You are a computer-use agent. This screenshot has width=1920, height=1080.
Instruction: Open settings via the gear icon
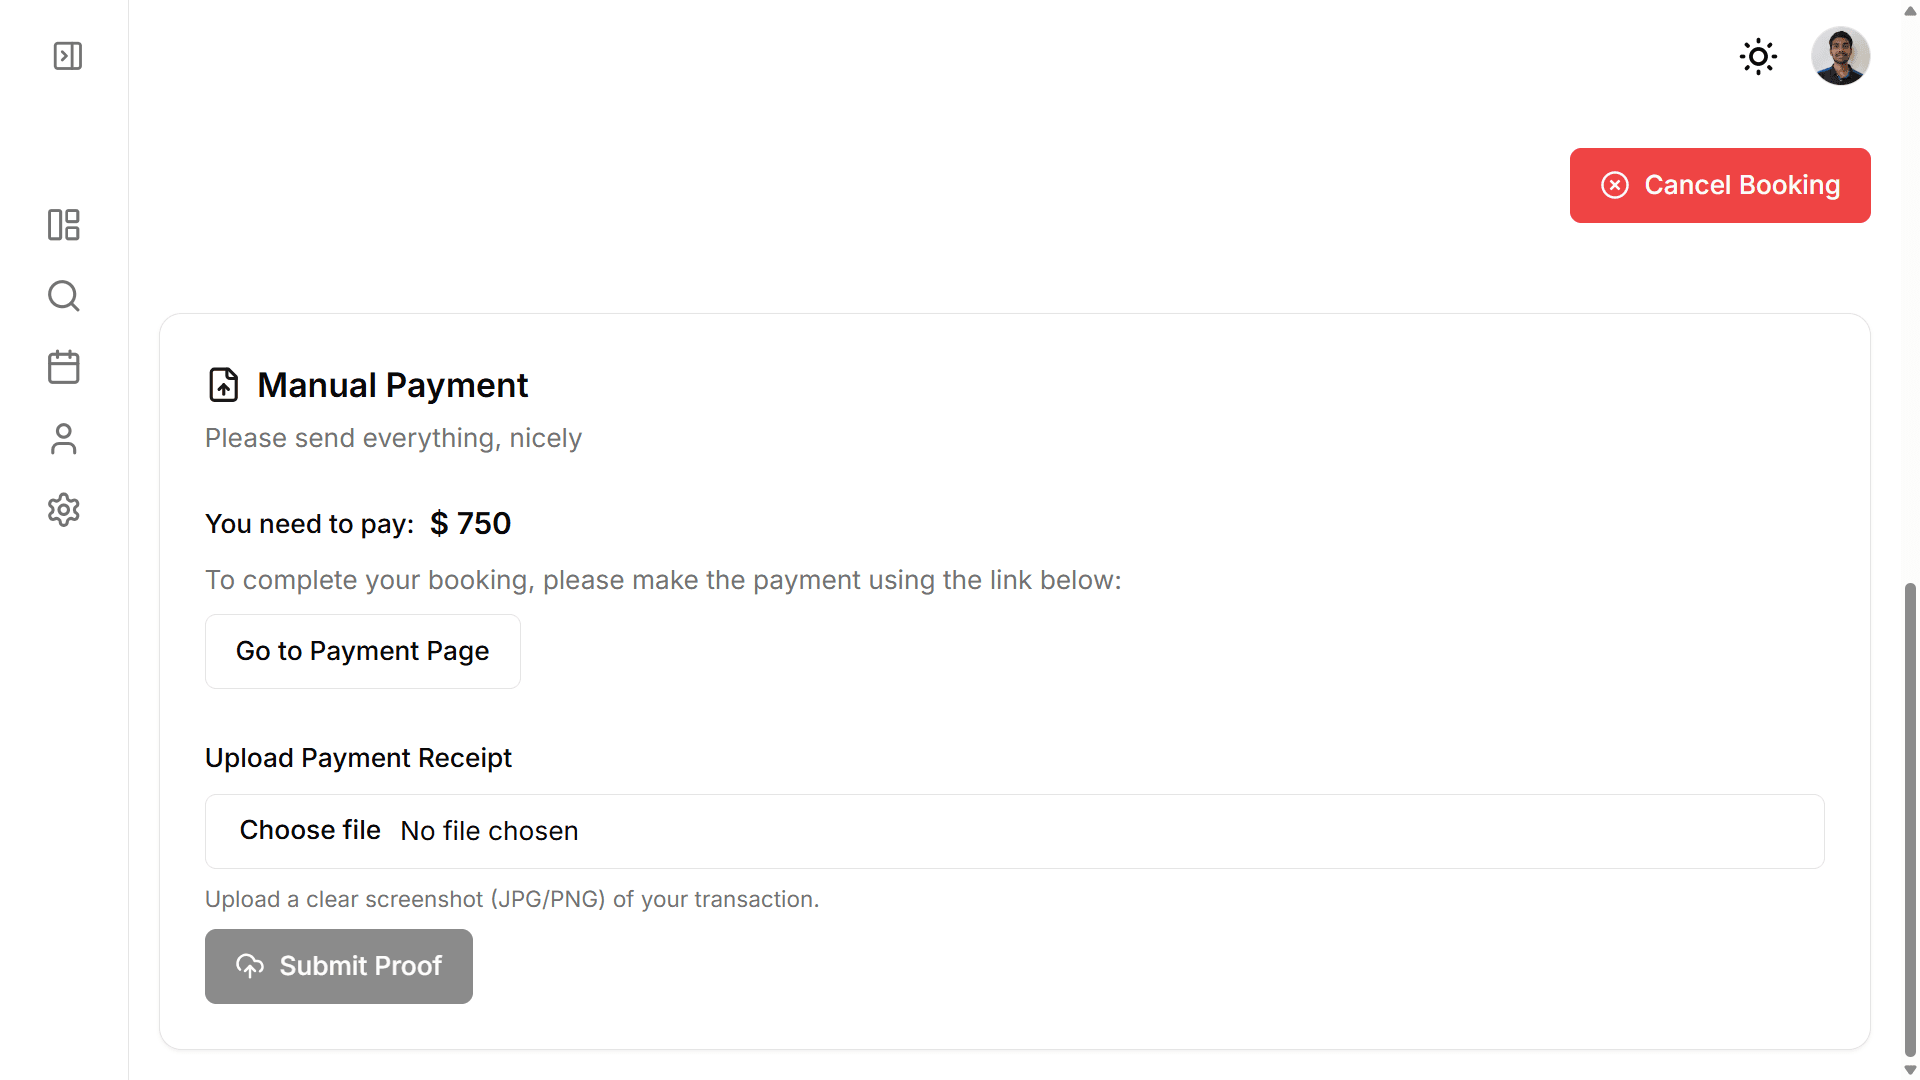click(x=63, y=510)
